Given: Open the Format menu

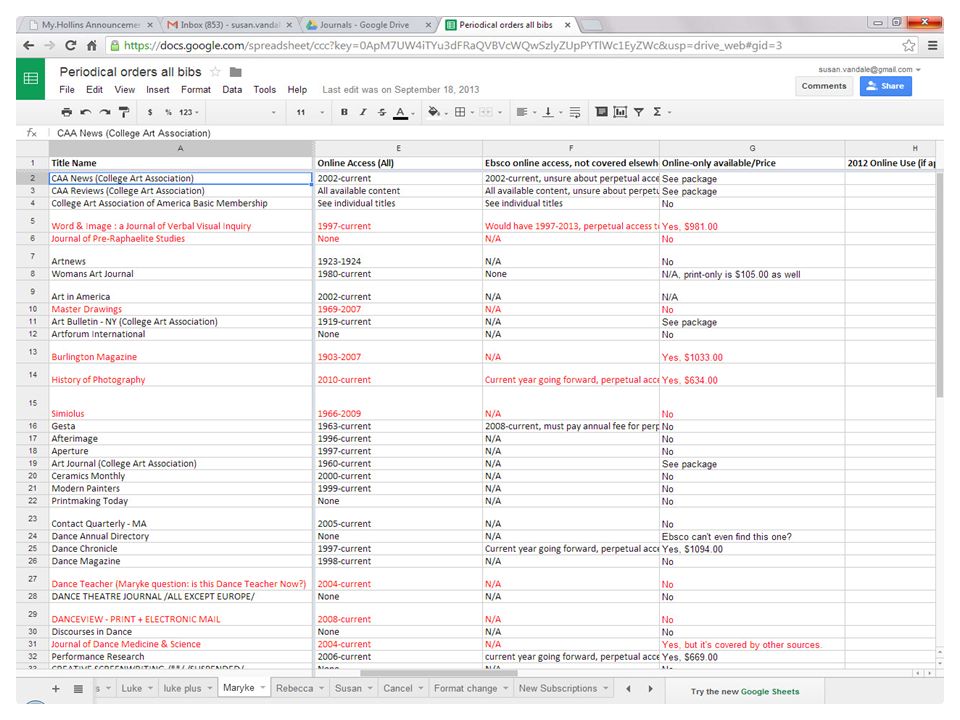Looking at the screenshot, I should point(196,89).
